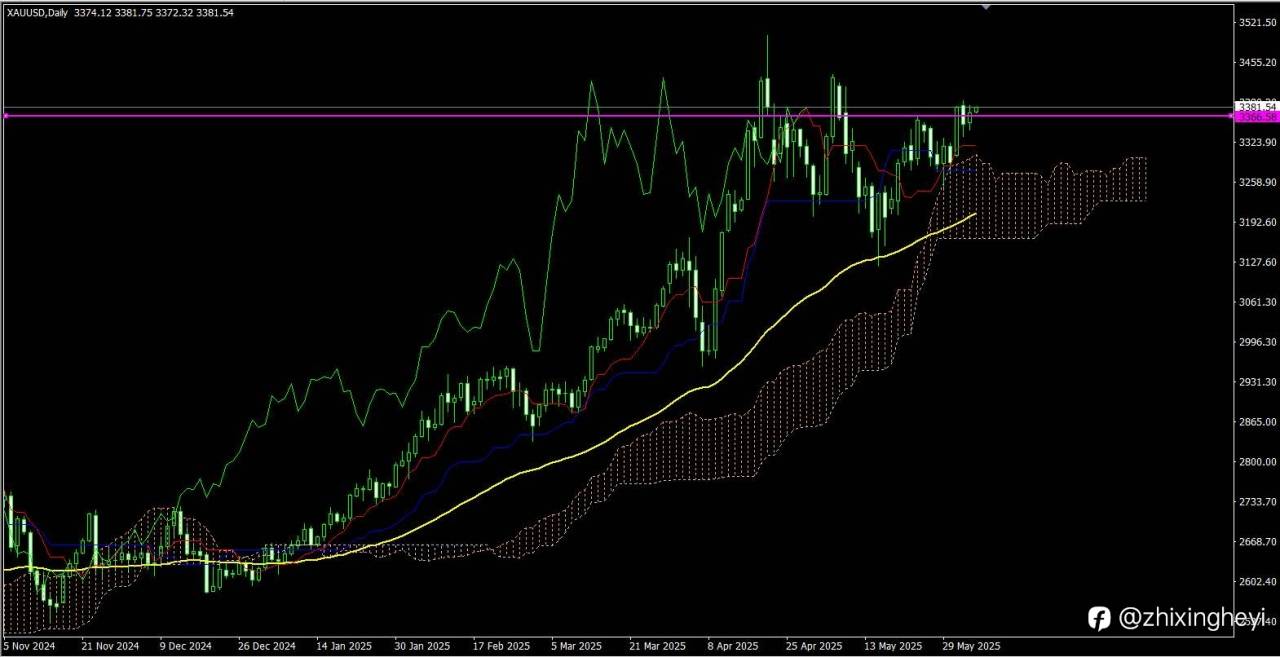Click the OHLC values 3374.12 3381.75 in the header
This screenshot has height=657, width=1280.
[x=113, y=13]
